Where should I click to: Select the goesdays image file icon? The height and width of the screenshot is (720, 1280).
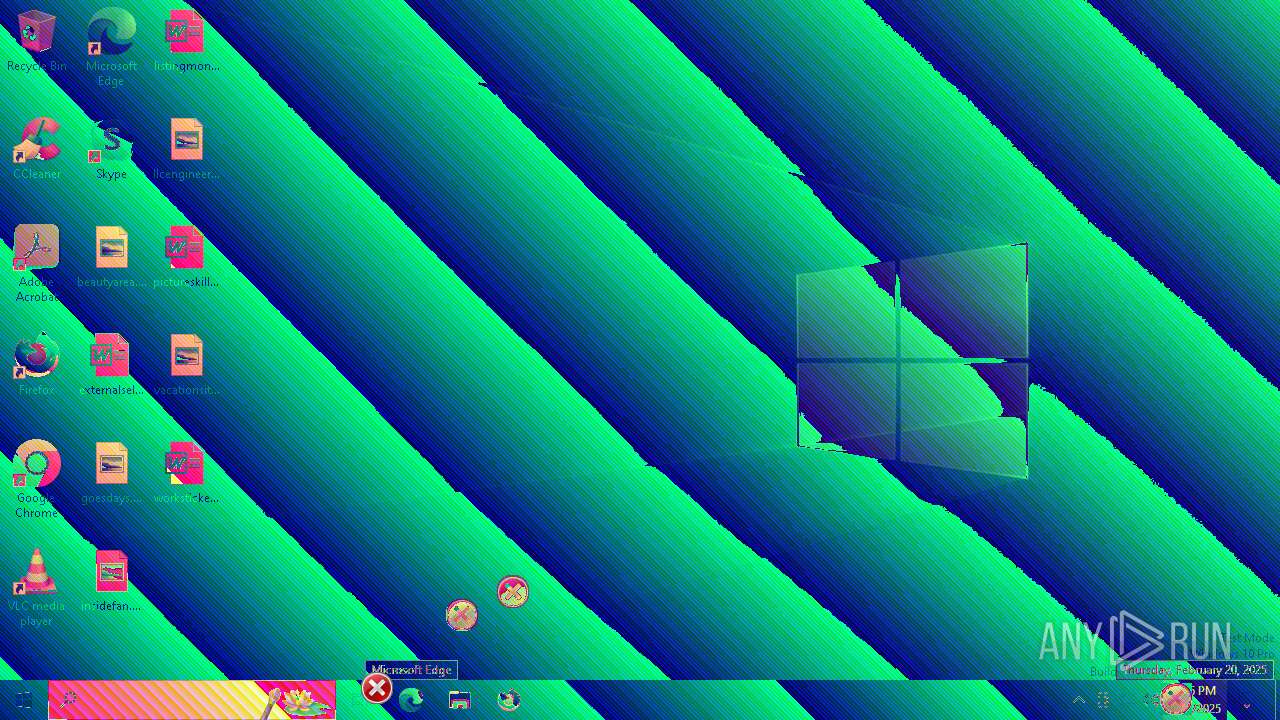pyautogui.click(x=111, y=474)
